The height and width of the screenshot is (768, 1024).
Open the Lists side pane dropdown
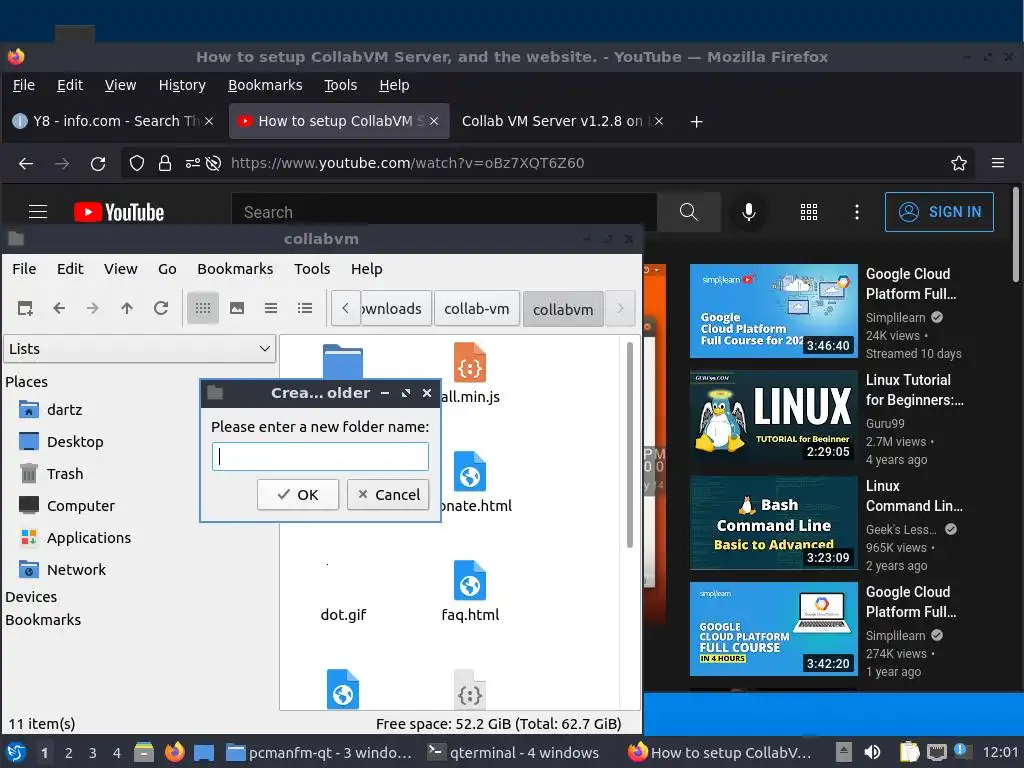(140, 349)
